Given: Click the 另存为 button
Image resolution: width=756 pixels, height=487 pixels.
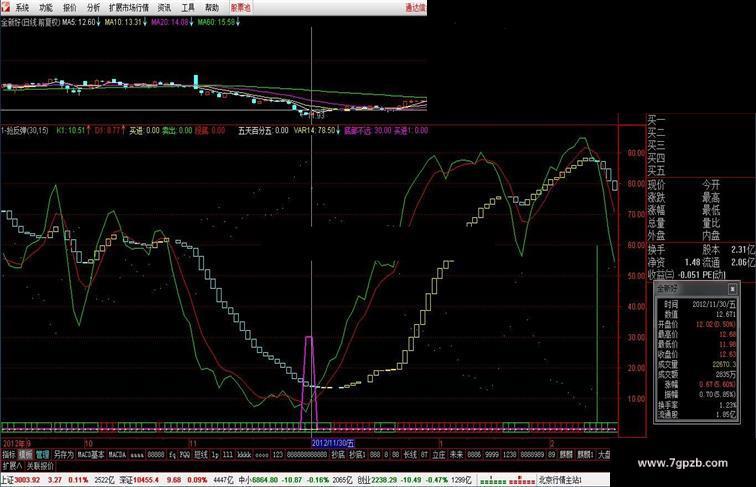Looking at the screenshot, I should click(64, 454).
